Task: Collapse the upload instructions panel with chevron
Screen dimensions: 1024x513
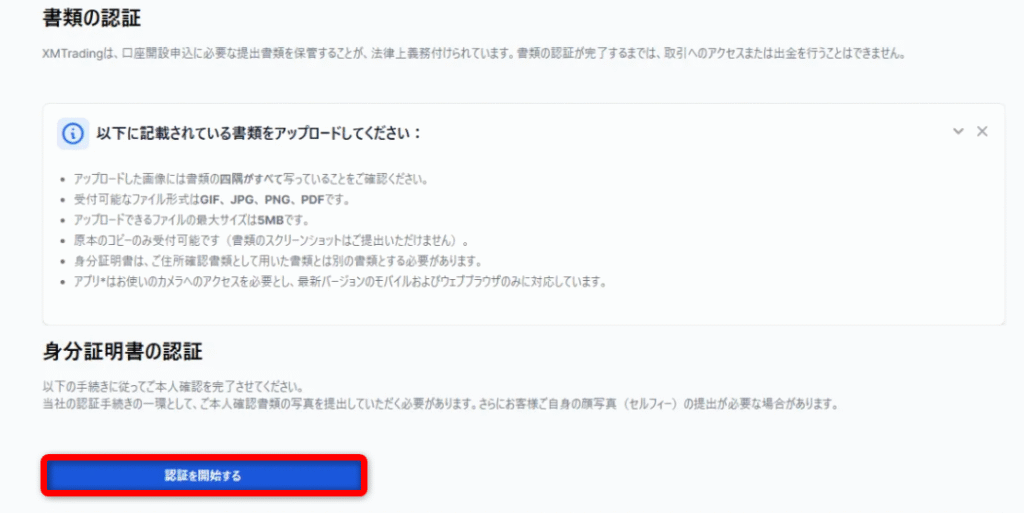Action: point(958,132)
